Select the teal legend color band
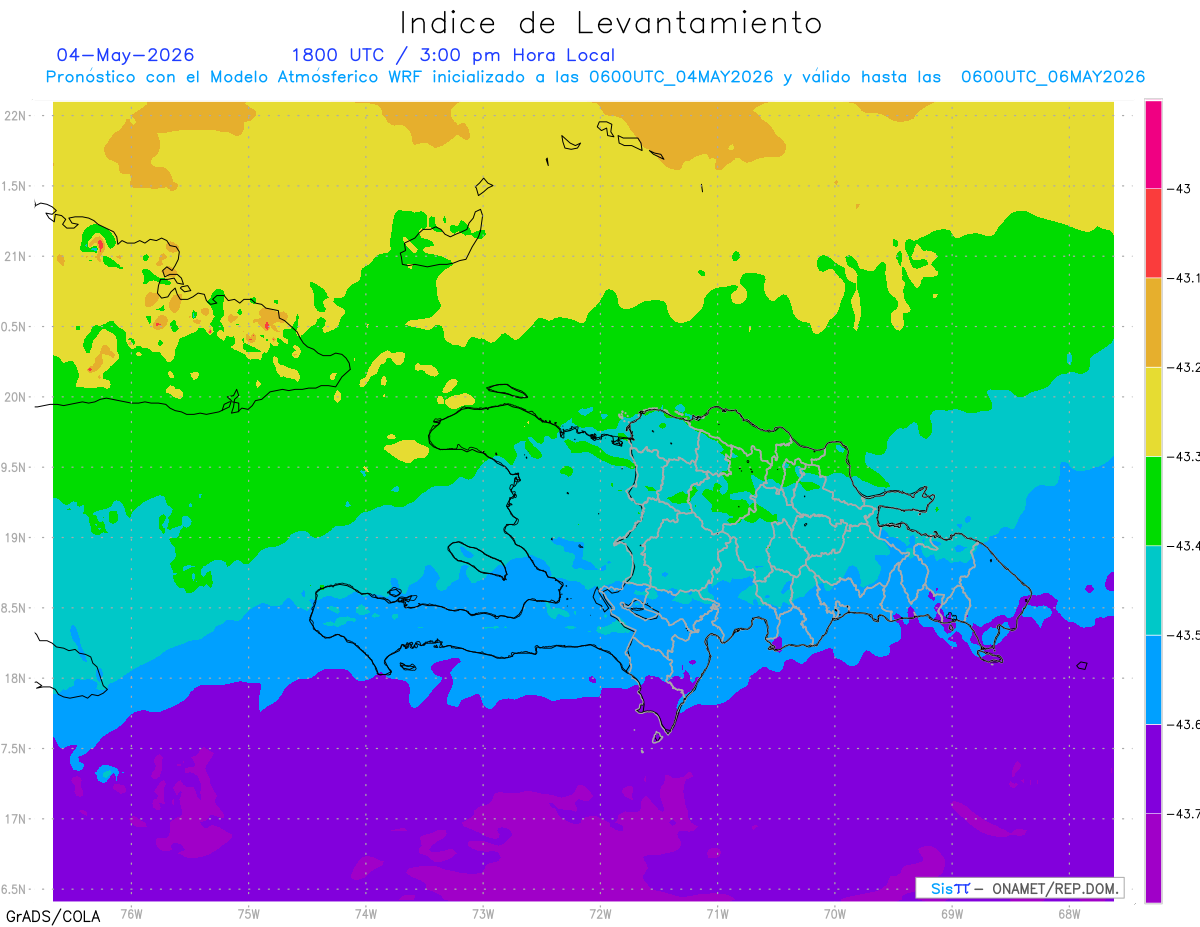Viewport: 1200px width, 927px height. (1153, 590)
